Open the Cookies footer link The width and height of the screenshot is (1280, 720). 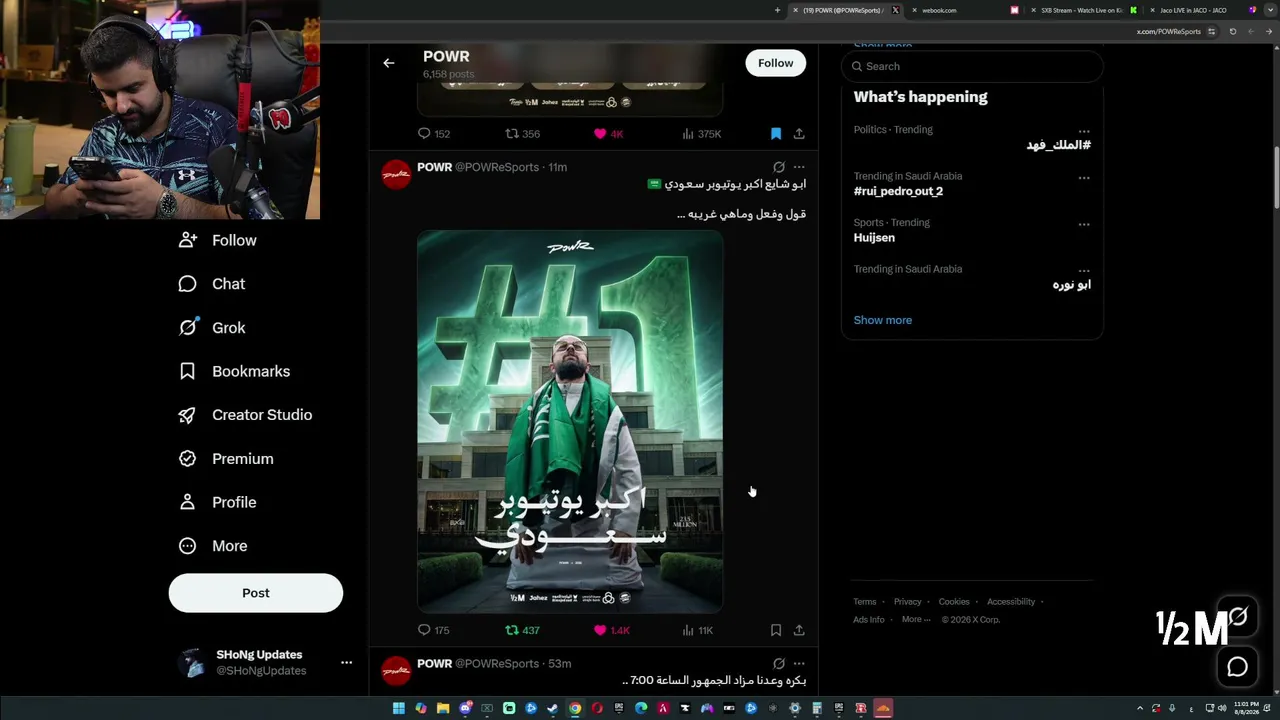pyautogui.click(x=954, y=602)
